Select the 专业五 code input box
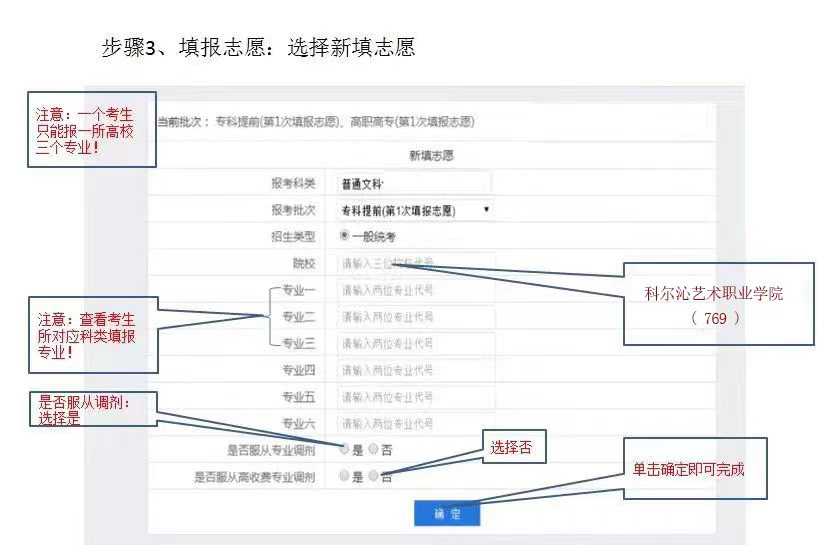This screenshot has height=545, width=830. coord(414,397)
